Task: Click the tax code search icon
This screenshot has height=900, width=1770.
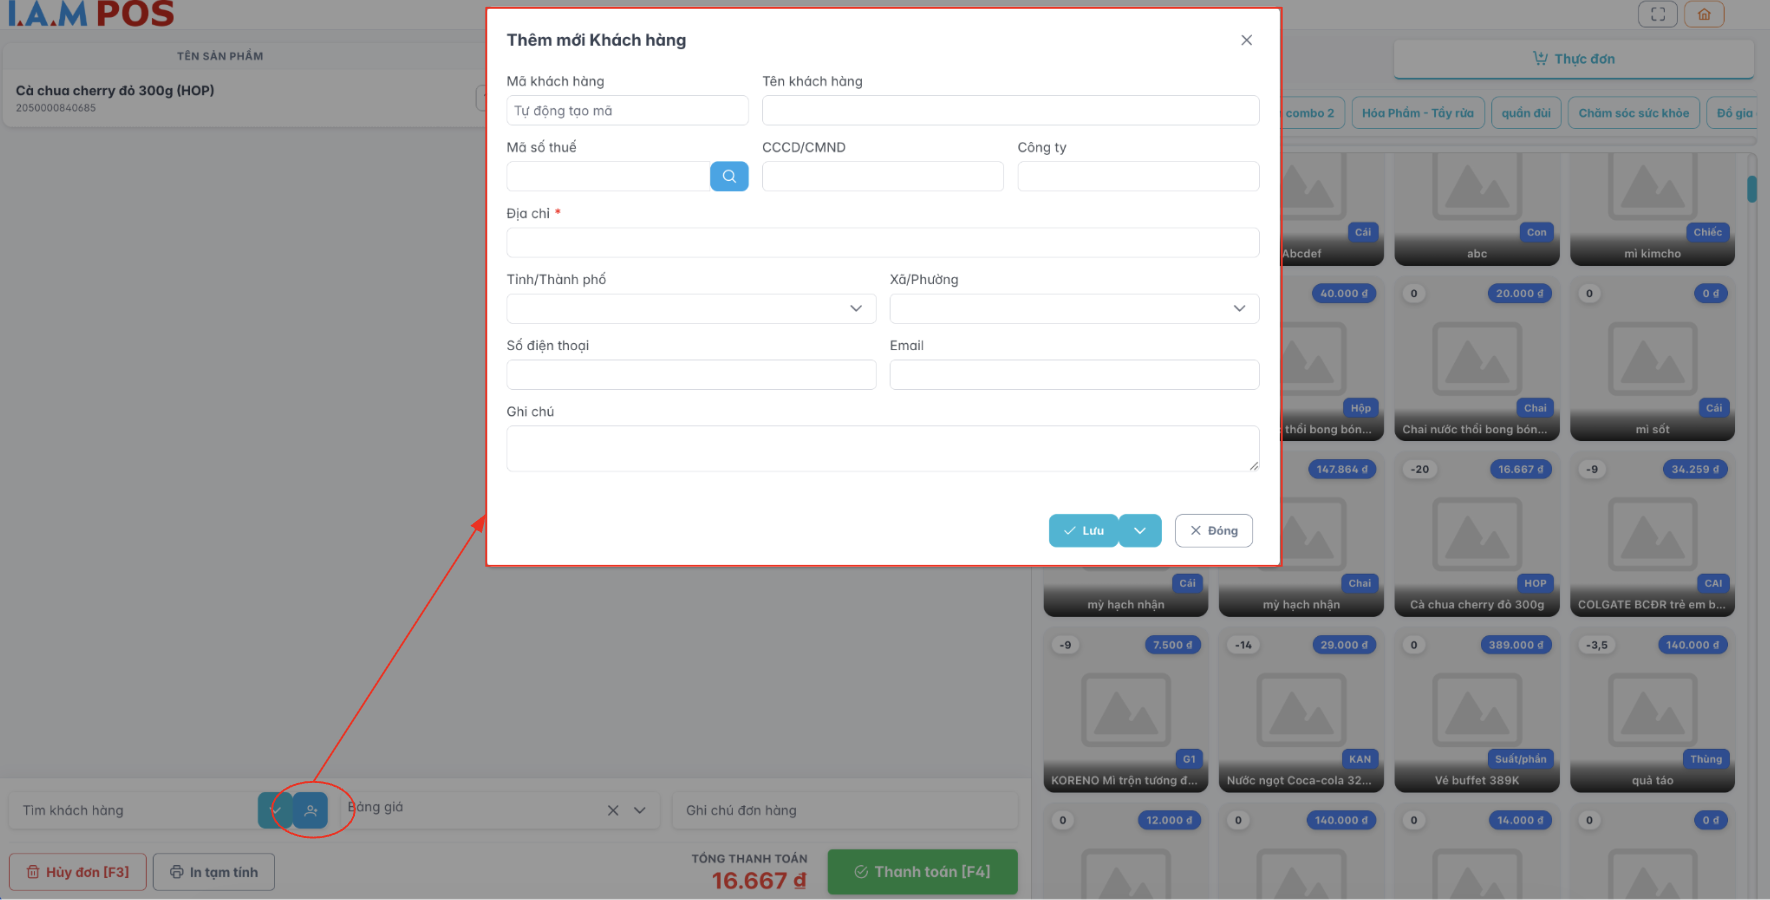Action: [729, 176]
